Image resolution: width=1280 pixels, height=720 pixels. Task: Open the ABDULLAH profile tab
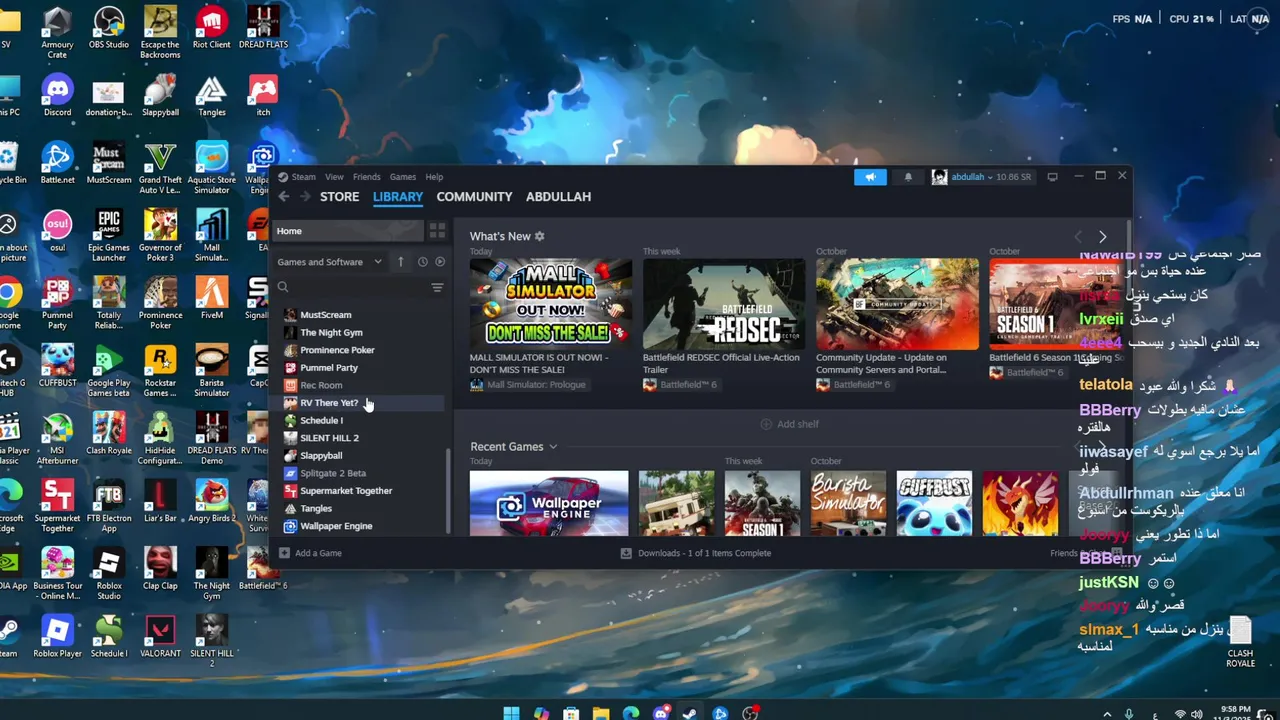(558, 197)
